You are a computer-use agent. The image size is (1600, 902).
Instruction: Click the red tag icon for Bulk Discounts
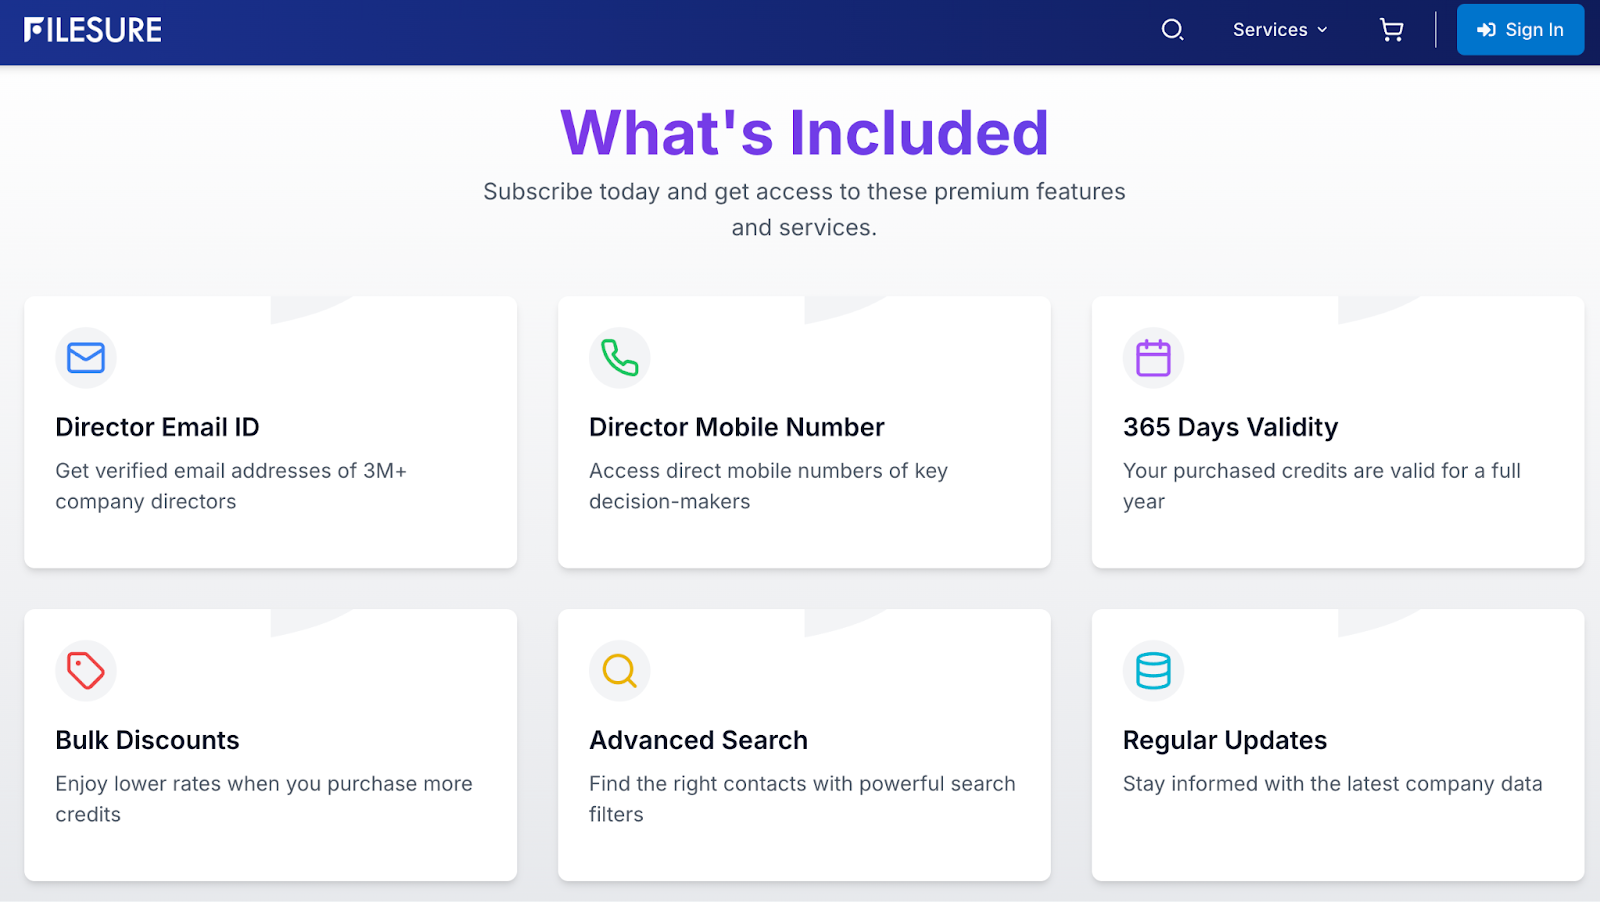[86, 671]
